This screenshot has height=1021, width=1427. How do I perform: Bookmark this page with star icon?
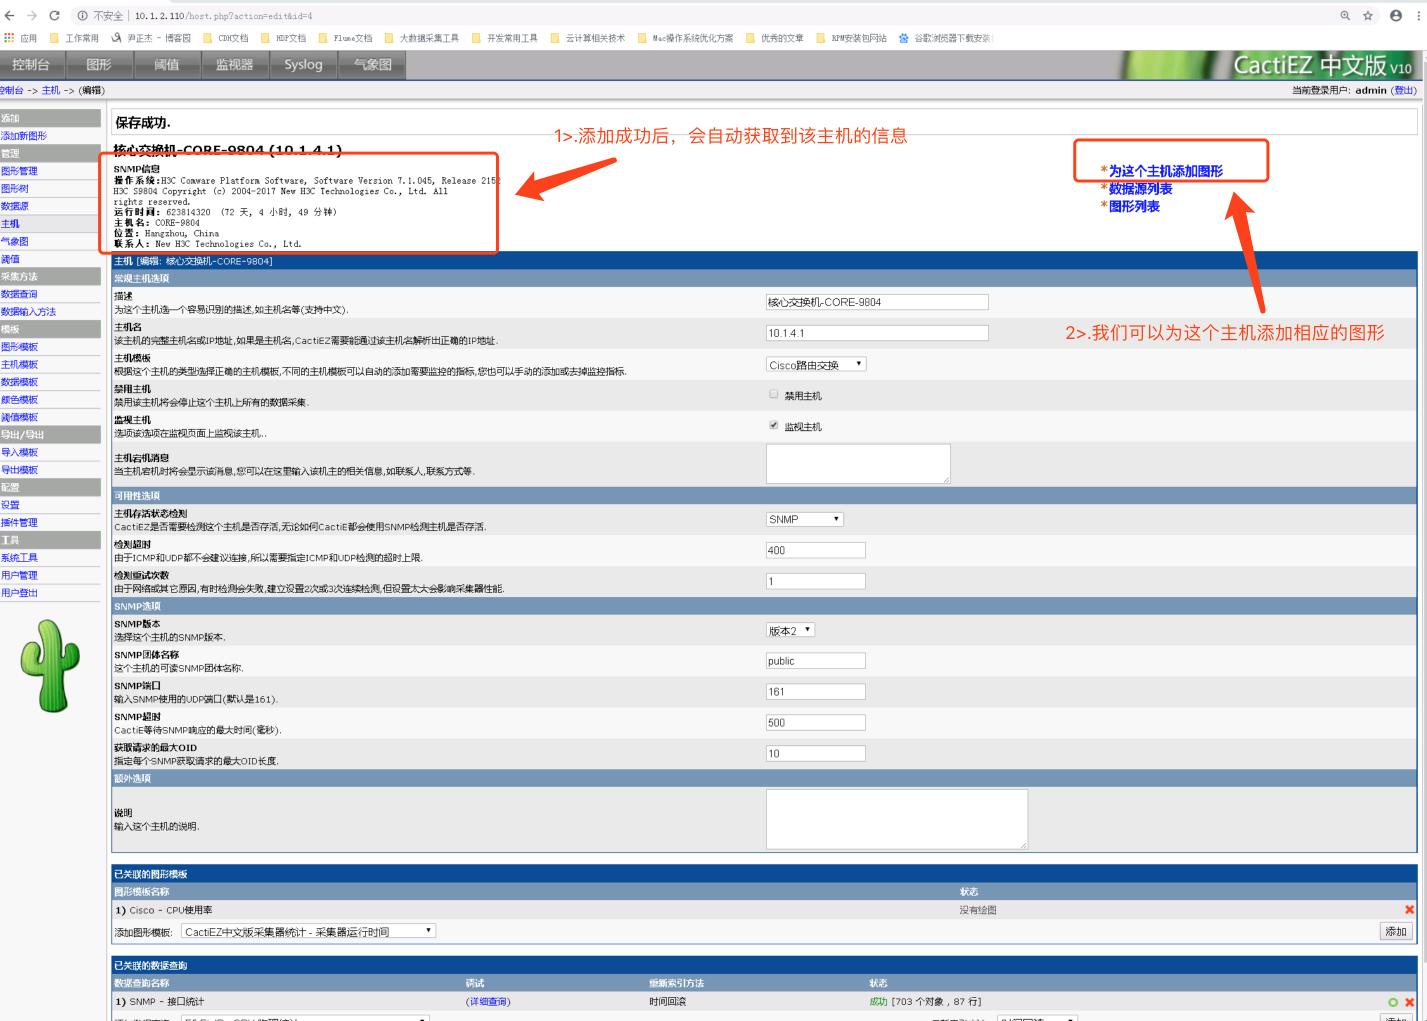(x=1368, y=16)
